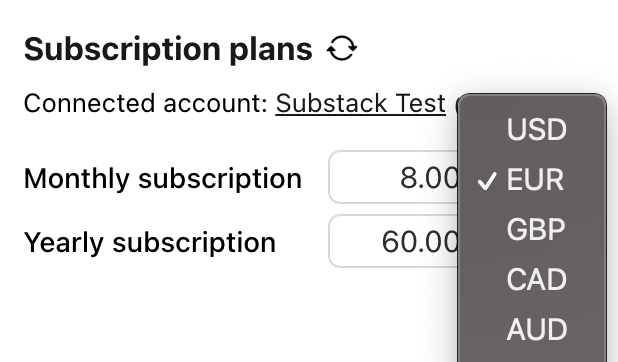Choose AUD from the dropdown menu
The width and height of the screenshot is (618, 362).
pyautogui.click(x=532, y=330)
